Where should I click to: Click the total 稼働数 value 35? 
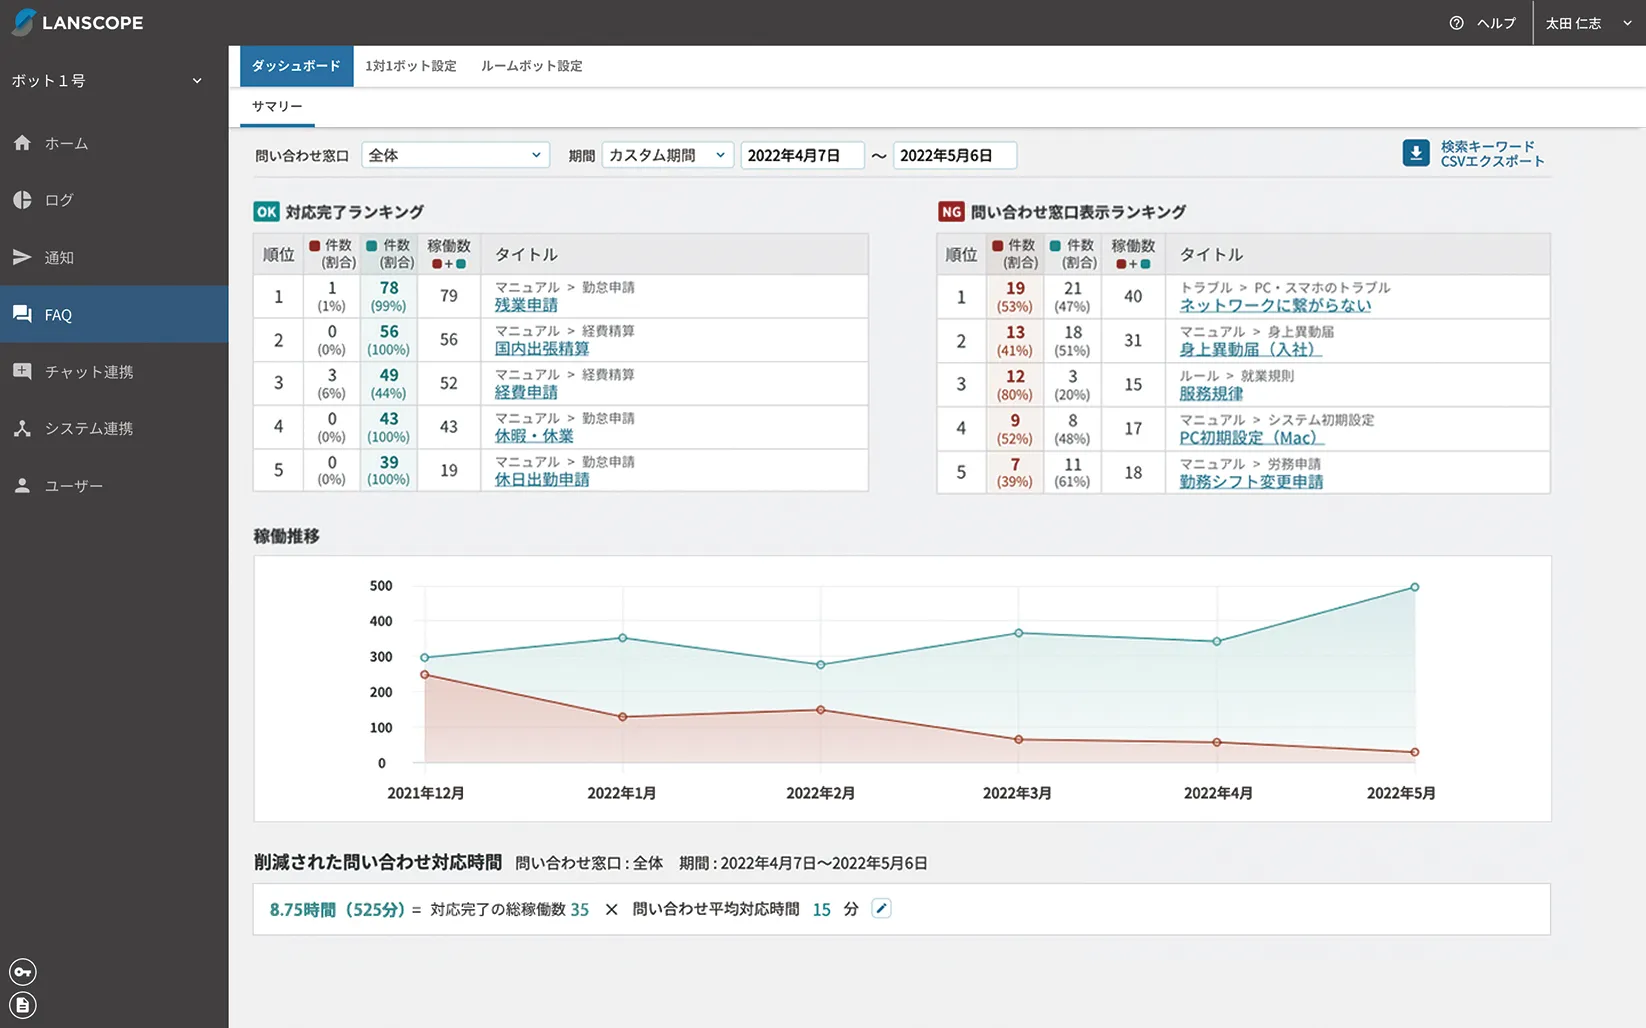coord(580,909)
